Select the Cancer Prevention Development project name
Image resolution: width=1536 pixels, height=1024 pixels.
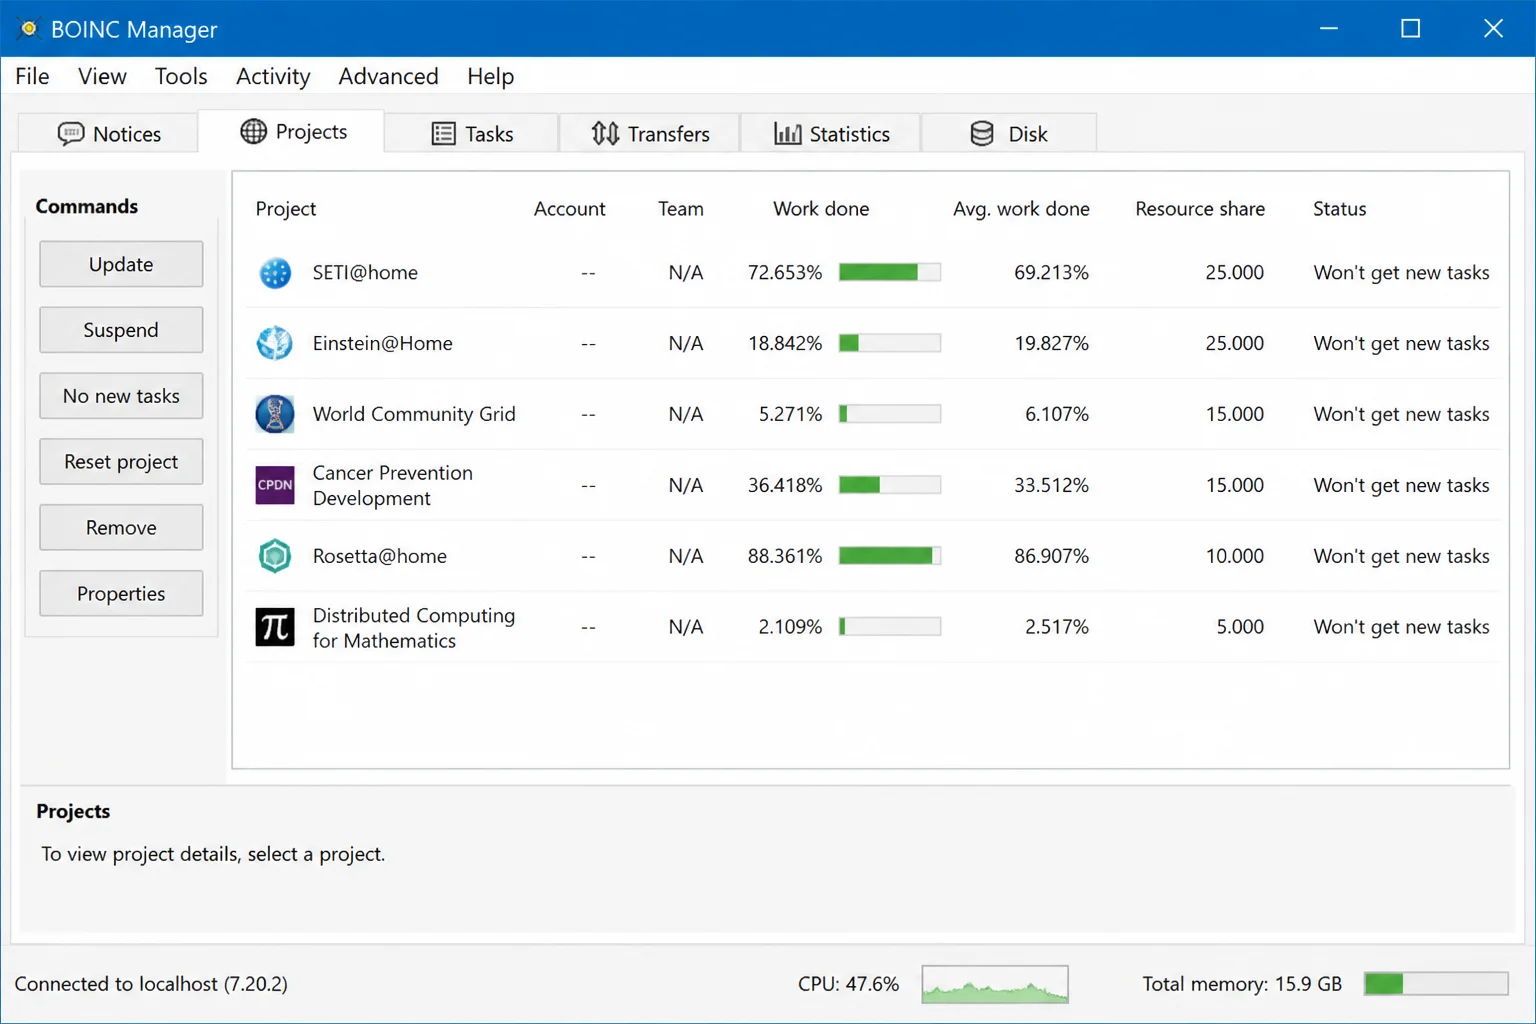coord(392,485)
